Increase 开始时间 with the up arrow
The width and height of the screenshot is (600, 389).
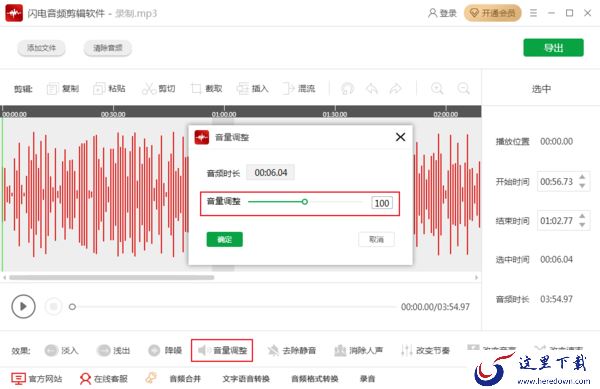(582, 177)
